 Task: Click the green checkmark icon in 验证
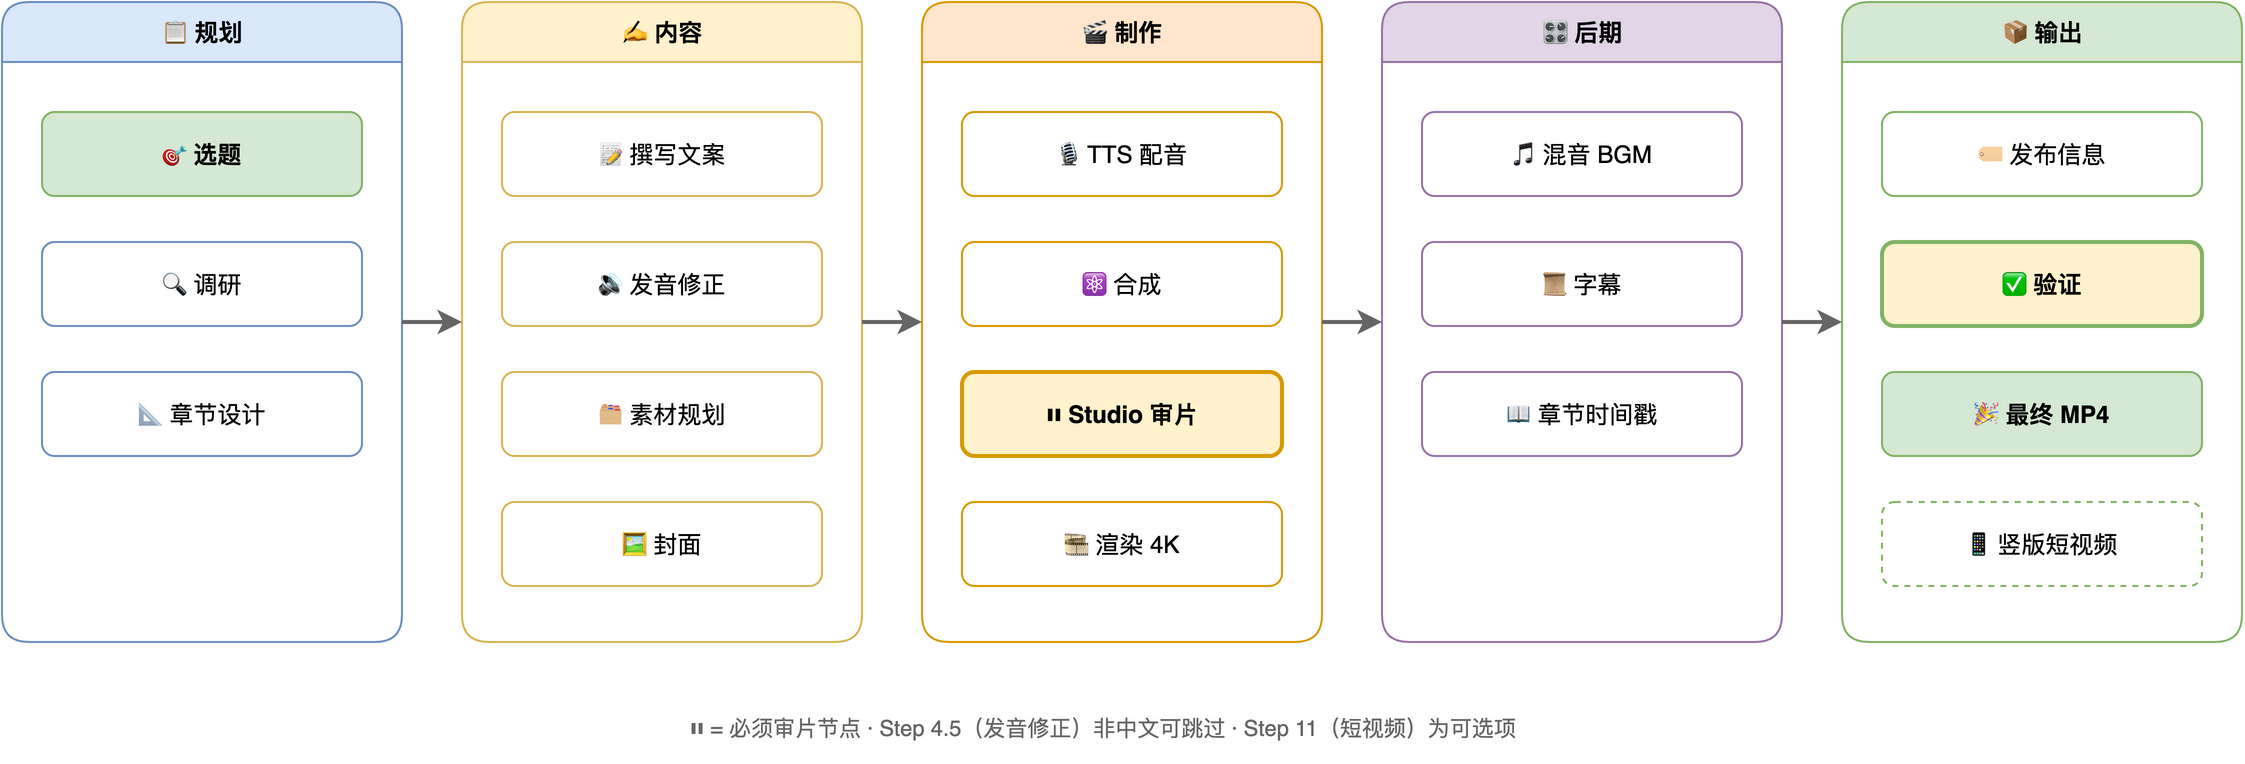(2014, 284)
